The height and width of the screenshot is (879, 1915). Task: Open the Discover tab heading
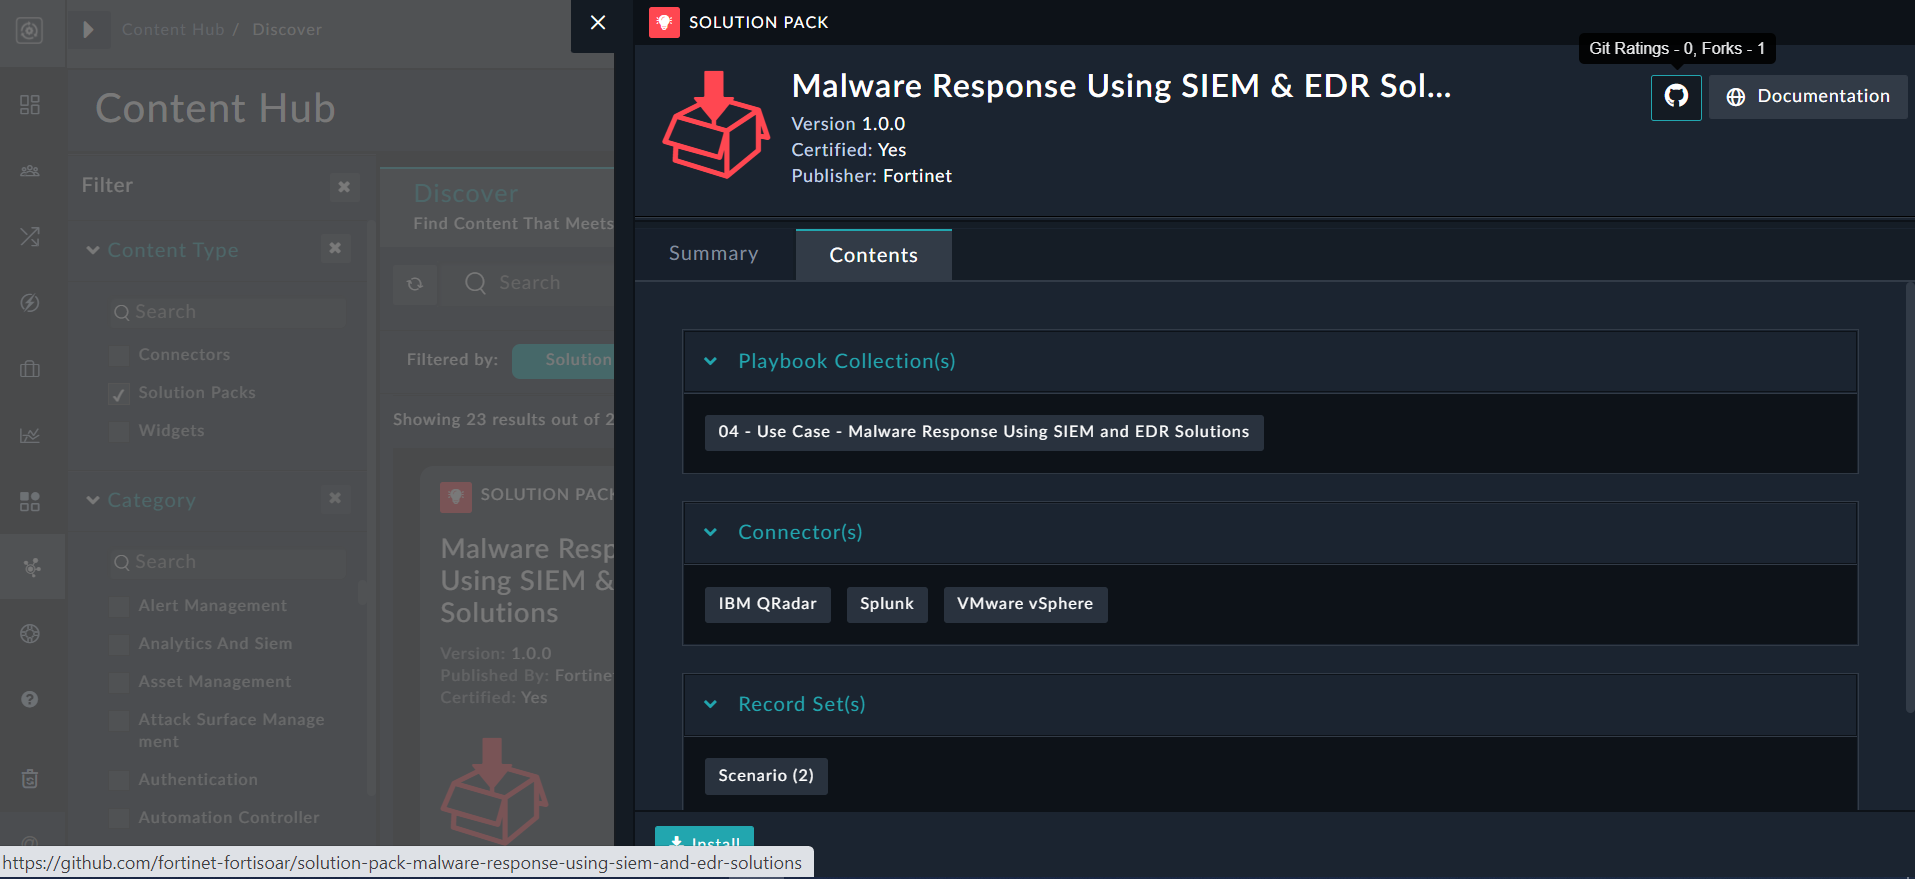point(466,193)
